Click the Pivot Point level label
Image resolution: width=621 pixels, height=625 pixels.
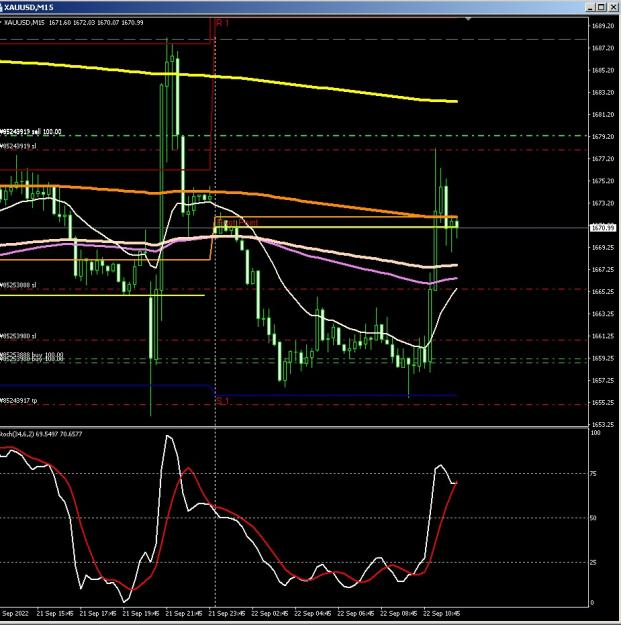(238, 222)
